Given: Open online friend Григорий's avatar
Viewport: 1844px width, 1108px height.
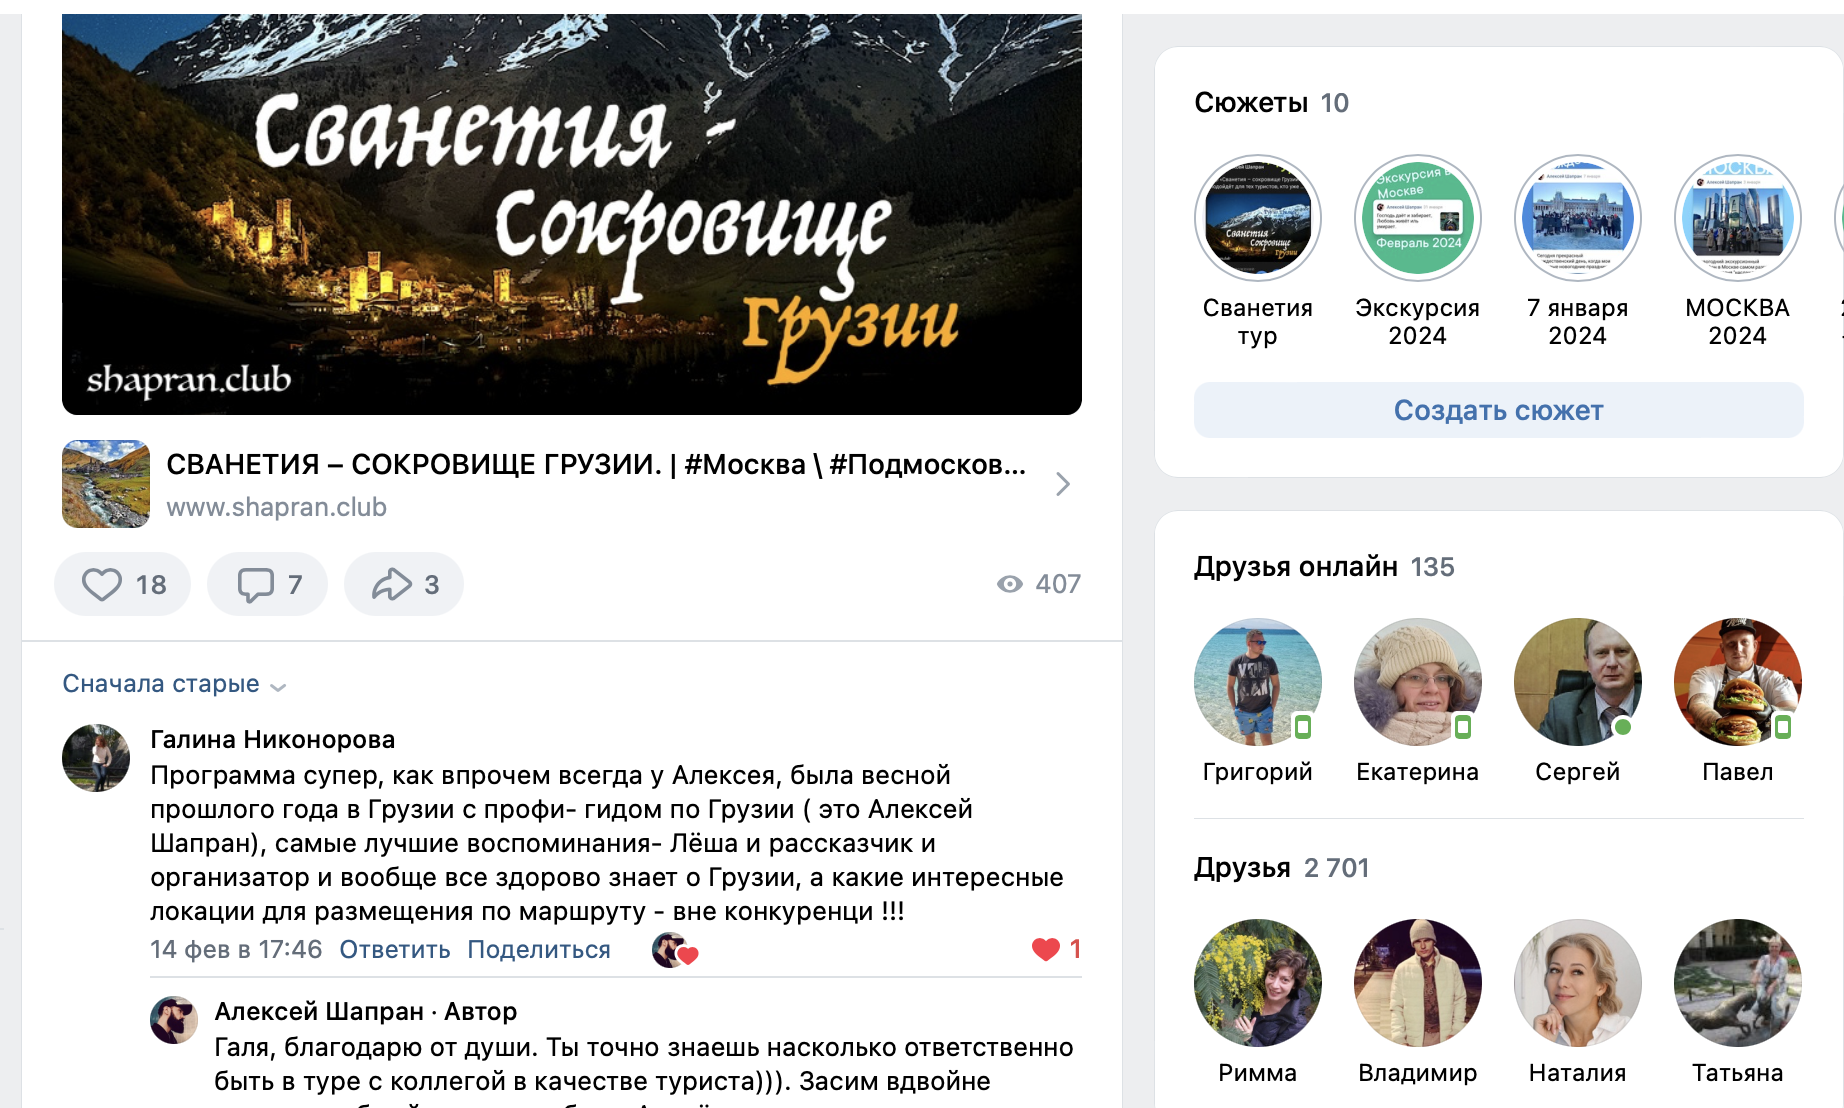Looking at the screenshot, I should (x=1257, y=682).
